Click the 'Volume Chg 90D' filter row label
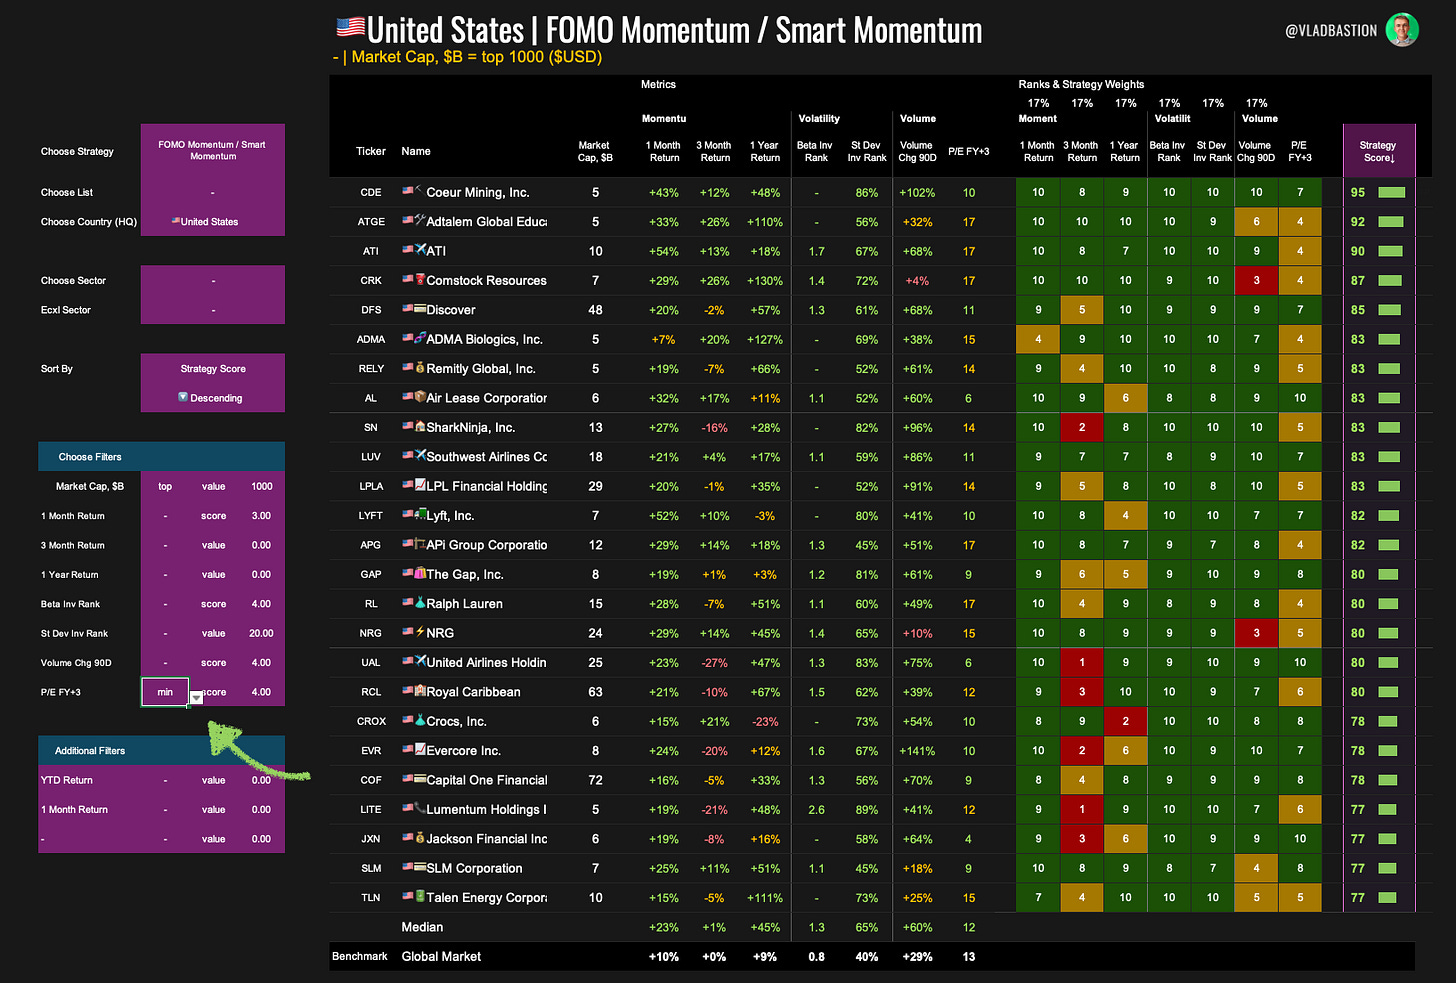The height and width of the screenshot is (983, 1456). point(76,663)
